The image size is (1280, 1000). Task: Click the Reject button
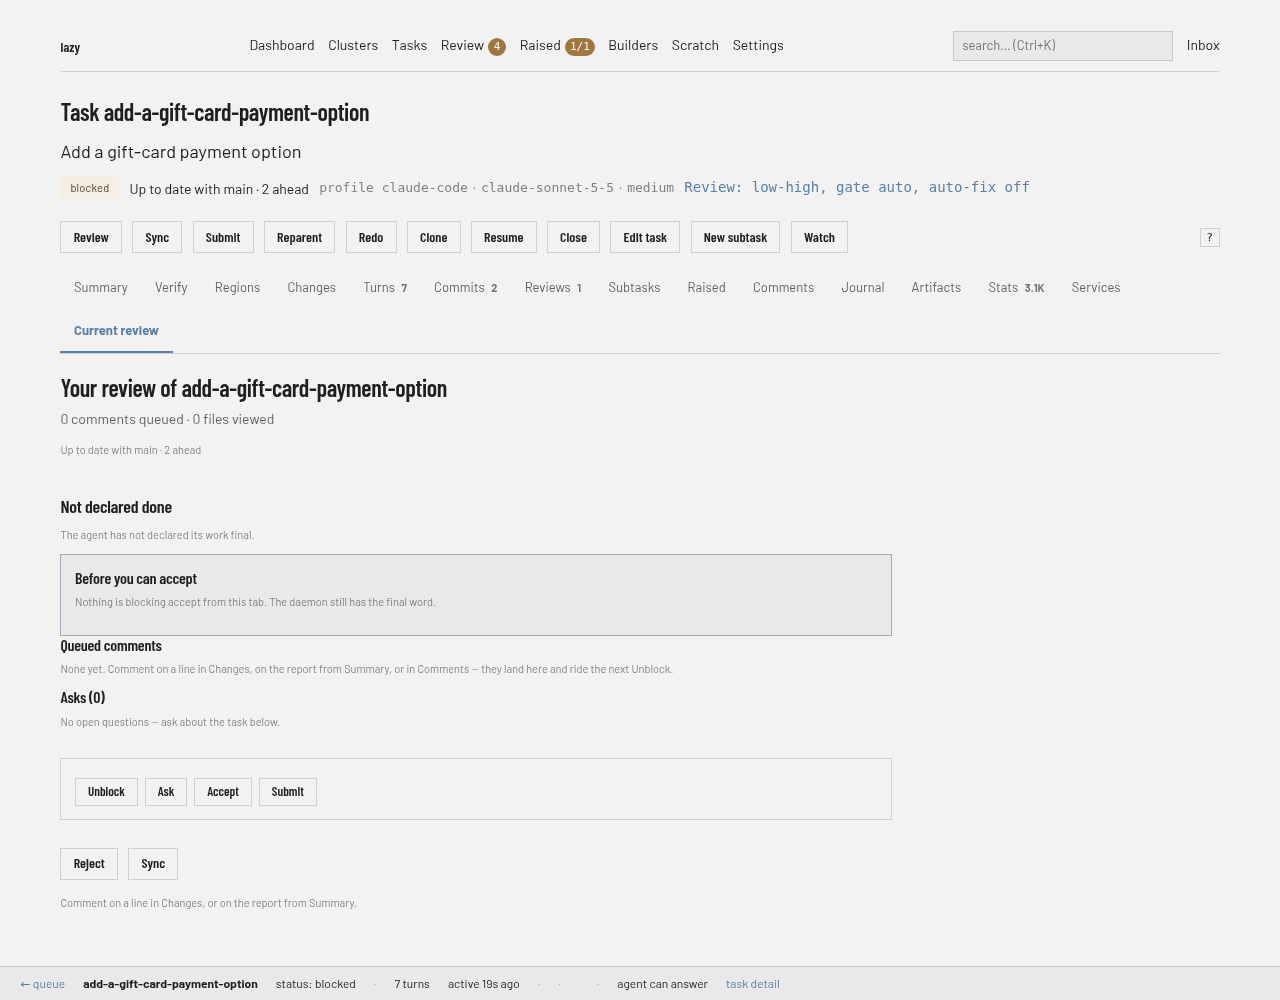(x=89, y=864)
